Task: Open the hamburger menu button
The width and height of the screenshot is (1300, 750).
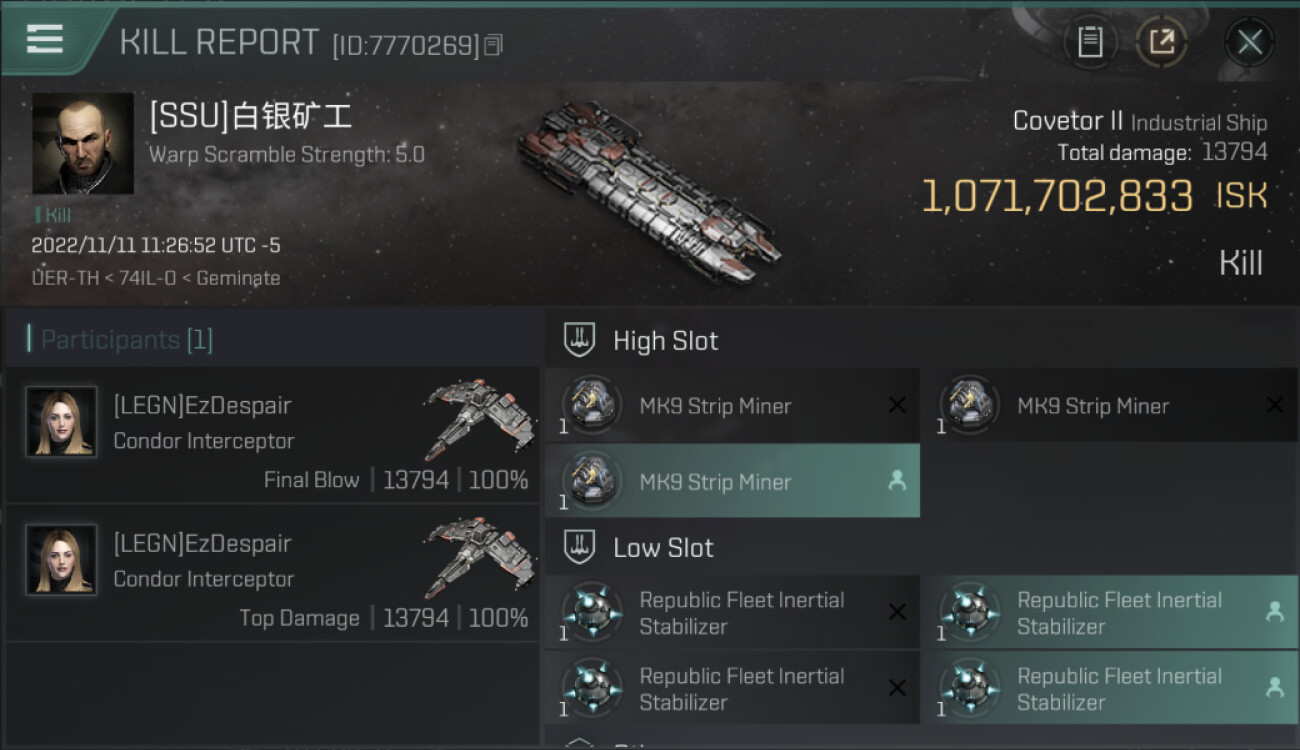Action: [x=45, y=40]
